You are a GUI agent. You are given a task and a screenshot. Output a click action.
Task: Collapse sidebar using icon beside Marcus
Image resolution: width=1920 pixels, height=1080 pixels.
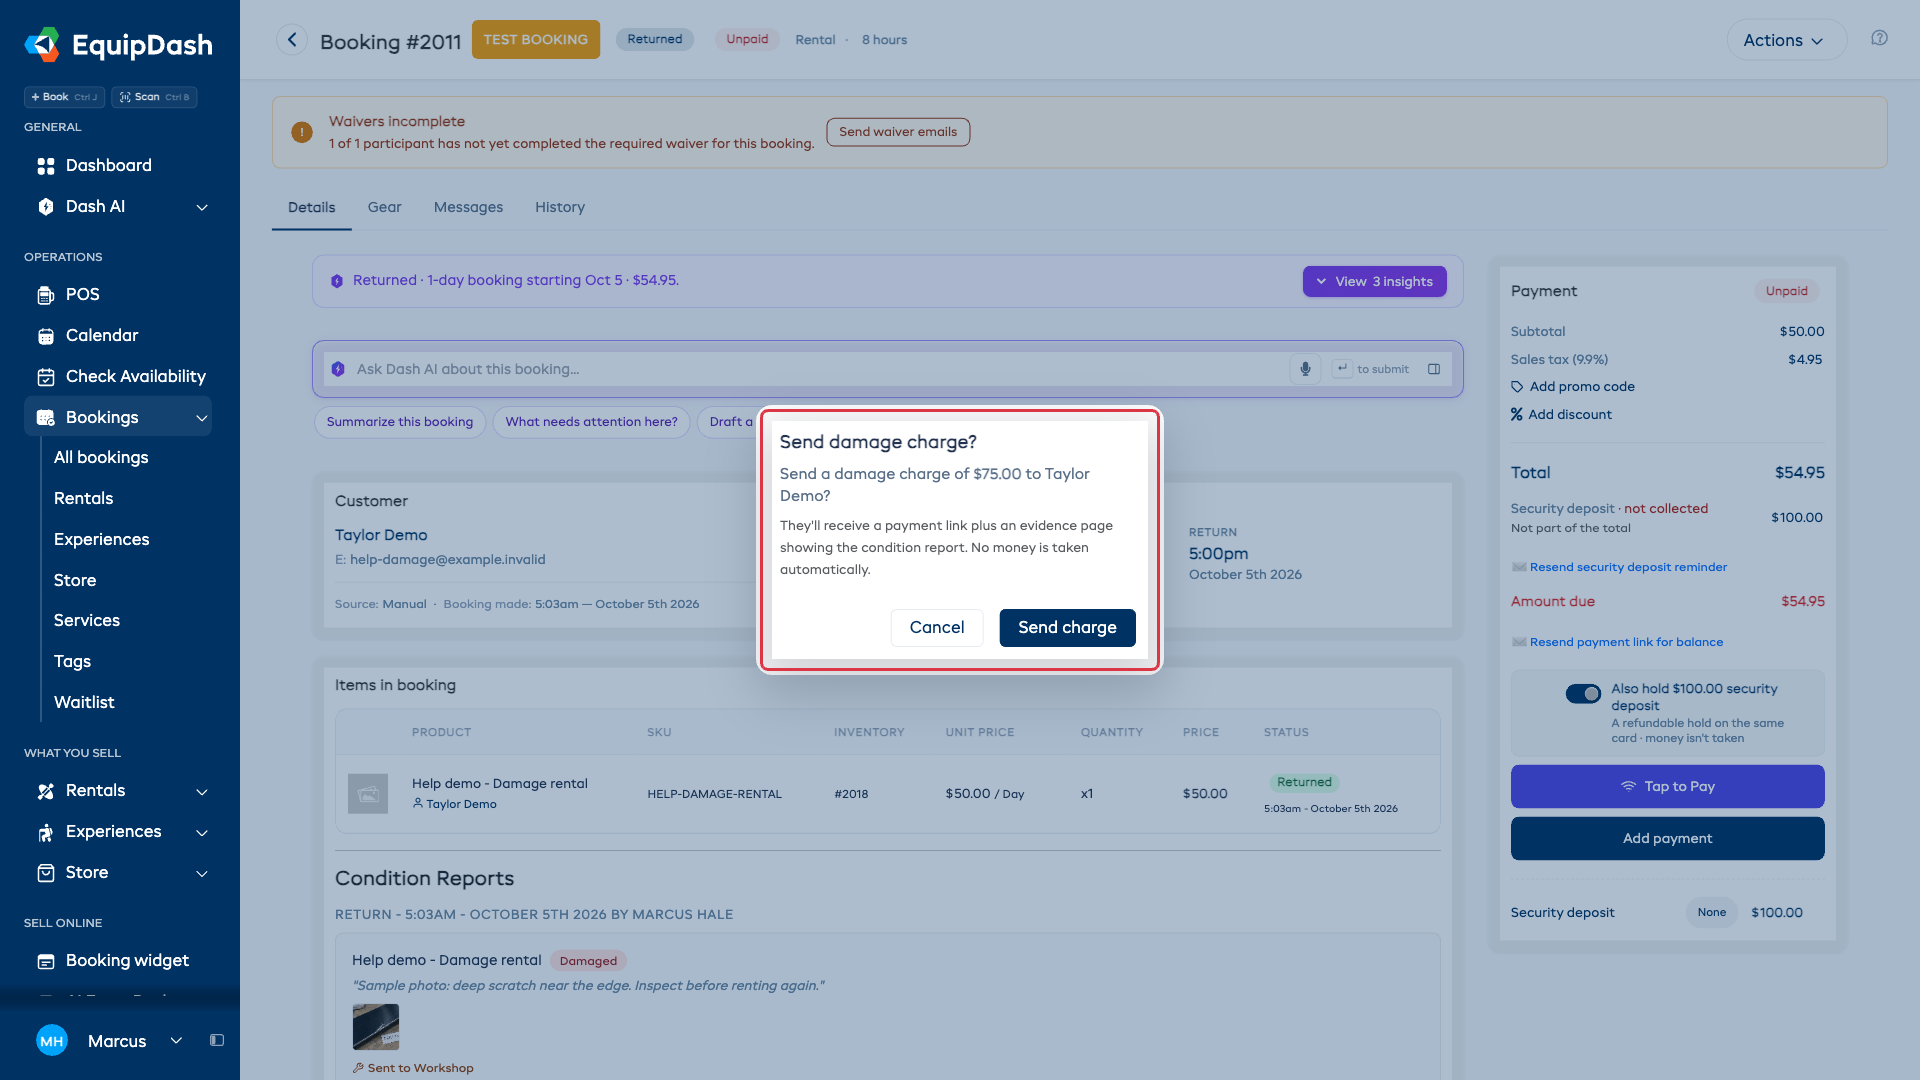(x=217, y=1040)
